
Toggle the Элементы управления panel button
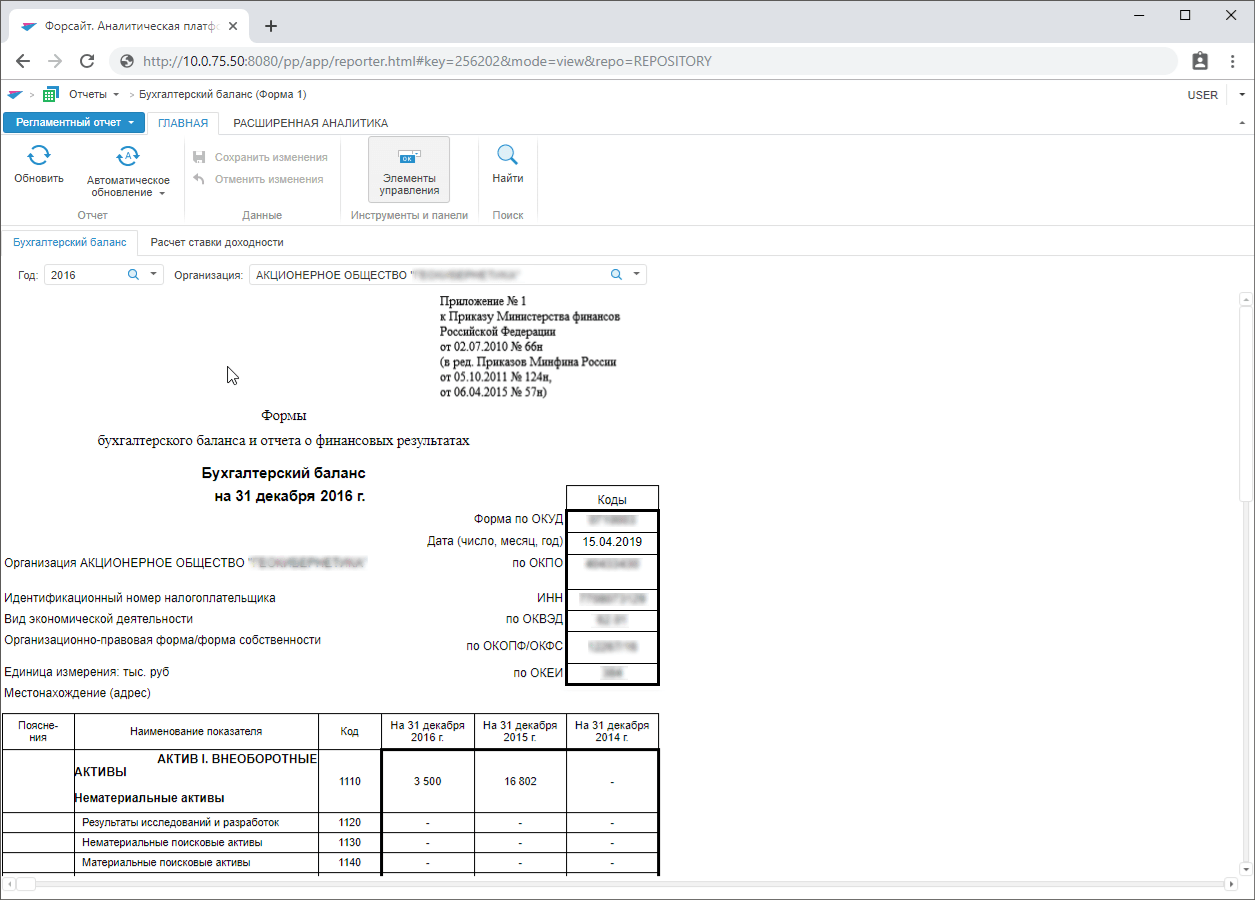[409, 169]
